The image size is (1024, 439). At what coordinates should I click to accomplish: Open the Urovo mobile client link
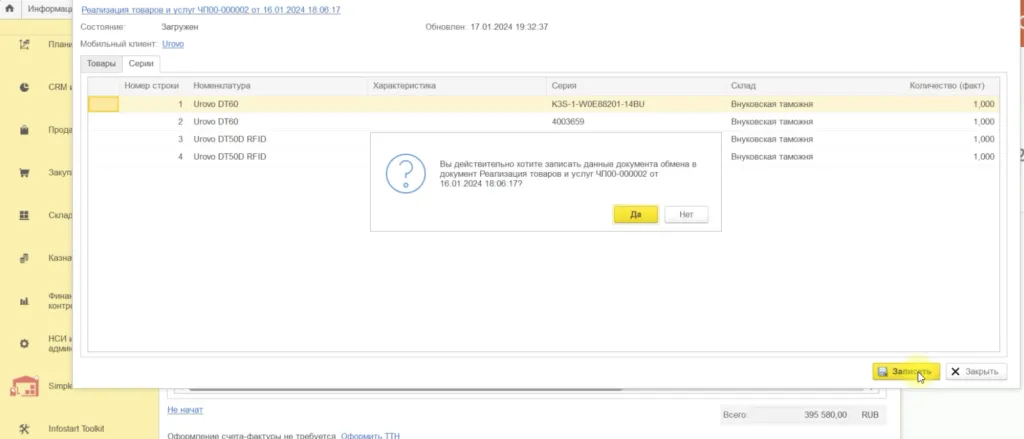coord(173,44)
